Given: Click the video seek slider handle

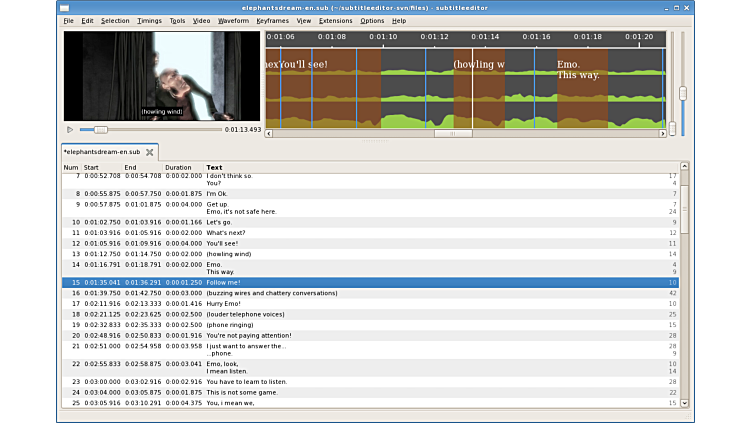Looking at the screenshot, I should tap(100, 129).
